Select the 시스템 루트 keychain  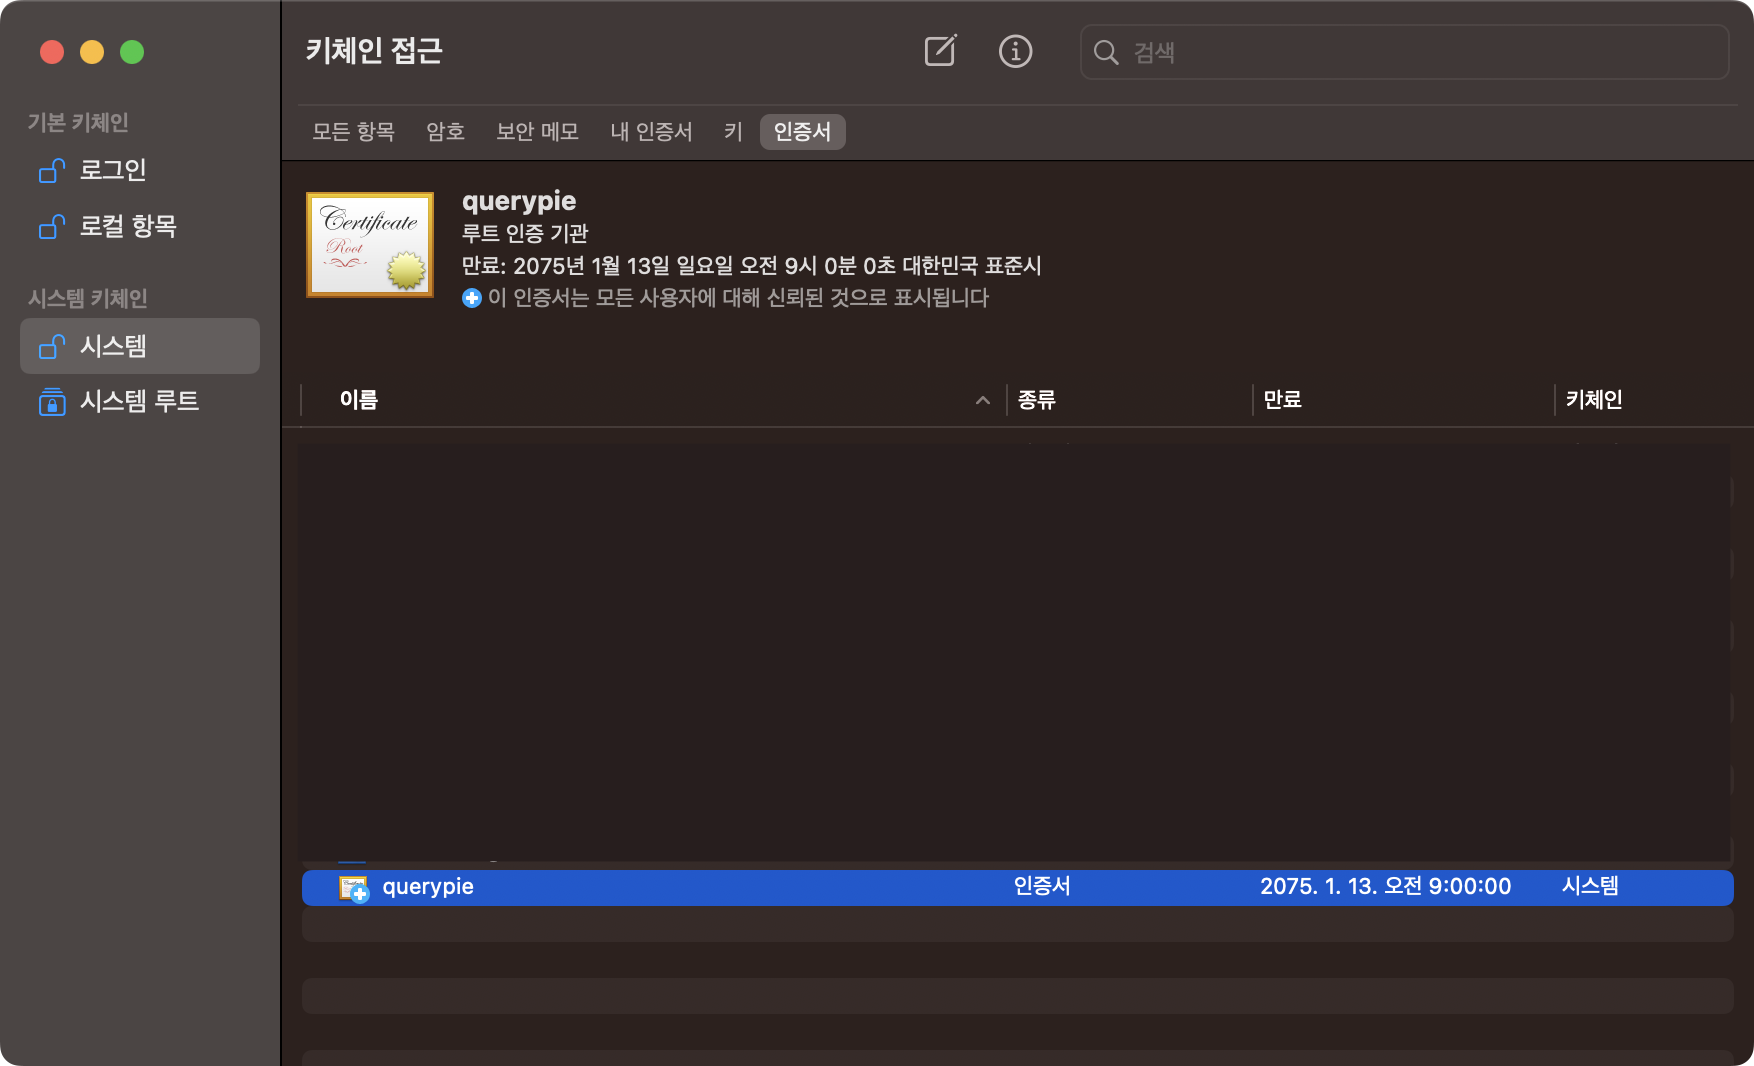140,402
